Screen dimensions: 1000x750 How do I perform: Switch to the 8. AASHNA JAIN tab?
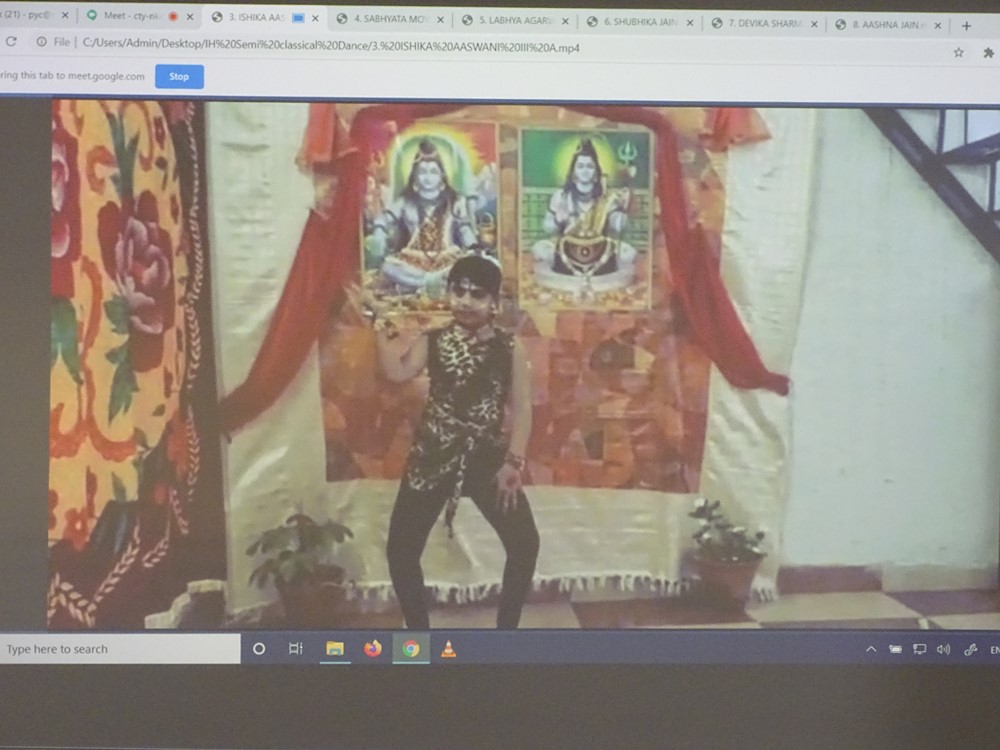(888, 25)
